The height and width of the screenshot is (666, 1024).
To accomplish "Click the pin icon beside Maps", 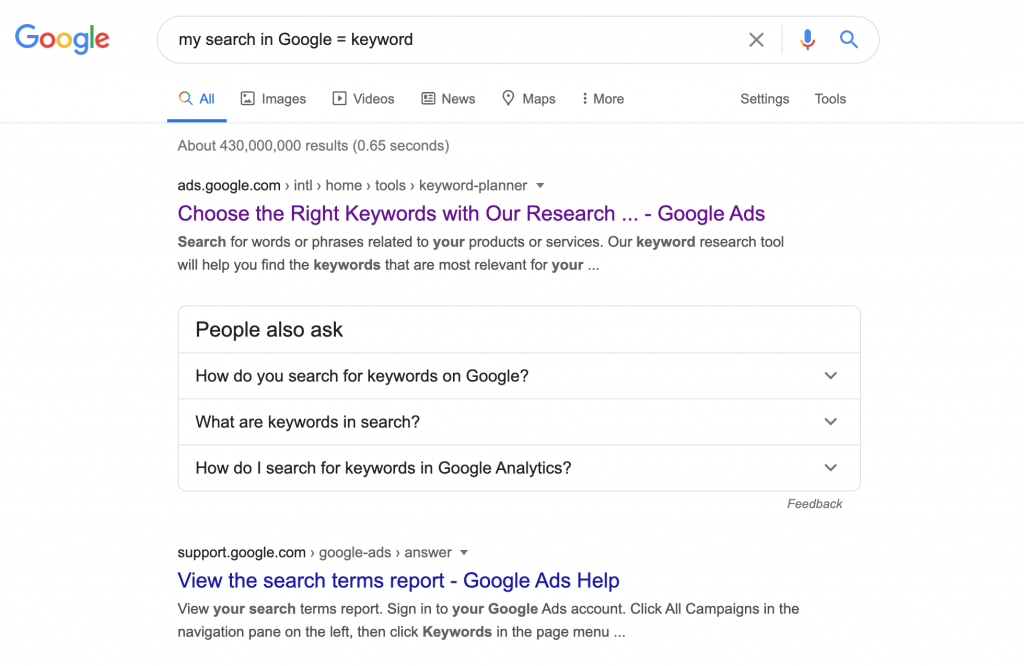I will coord(508,98).
